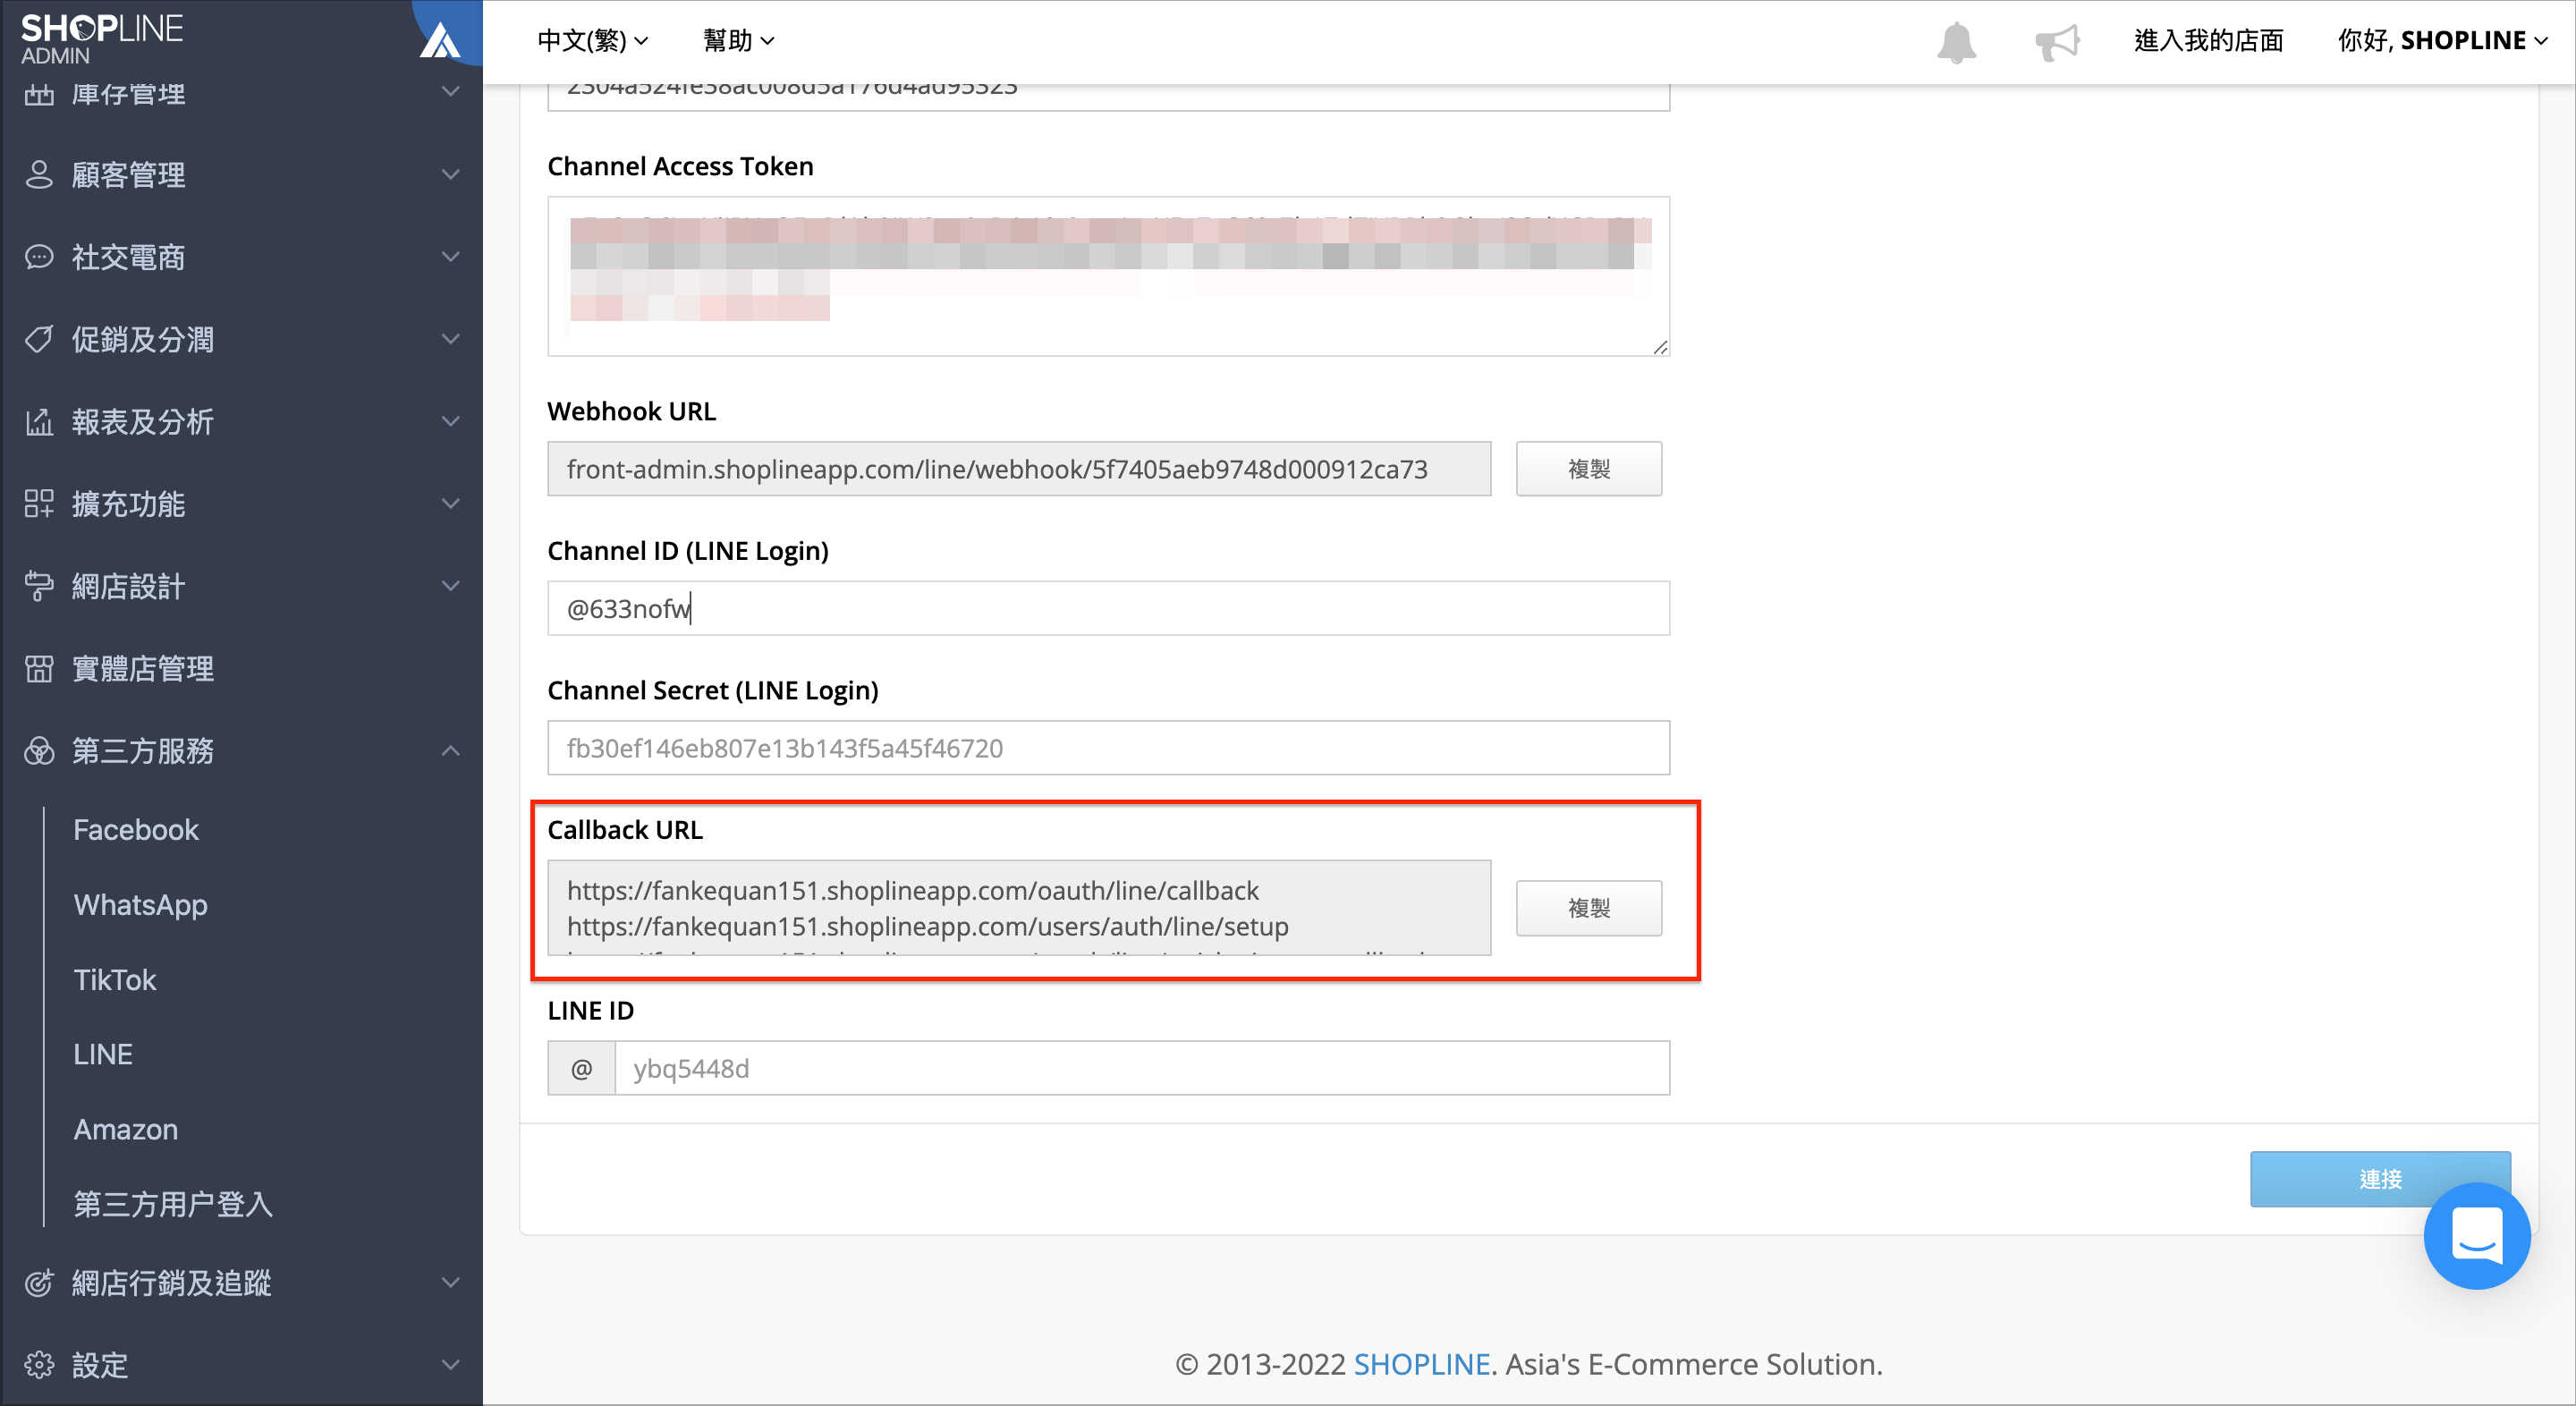Click the sidebar collapse arrow badge

pos(445,35)
